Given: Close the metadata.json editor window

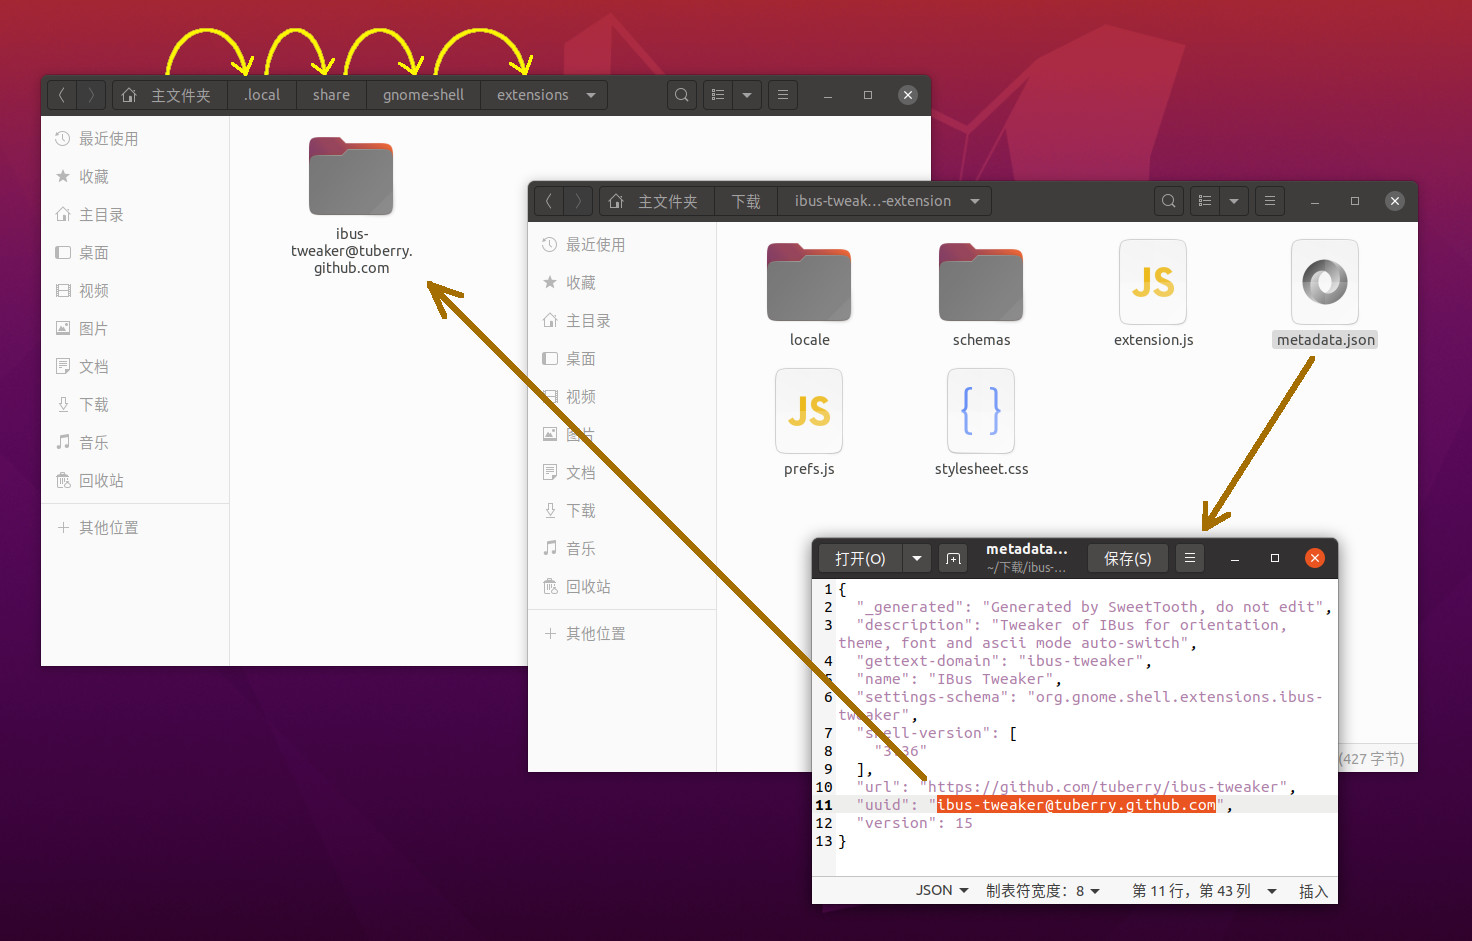Looking at the screenshot, I should 1315,558.
